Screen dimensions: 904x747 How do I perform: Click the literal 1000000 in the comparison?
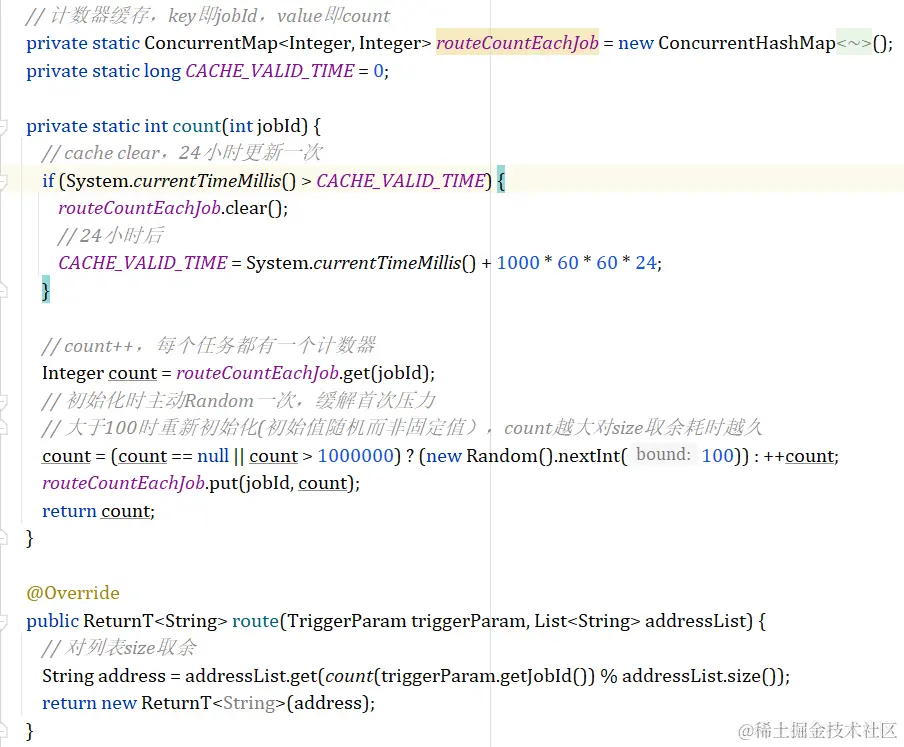[356, 456]
